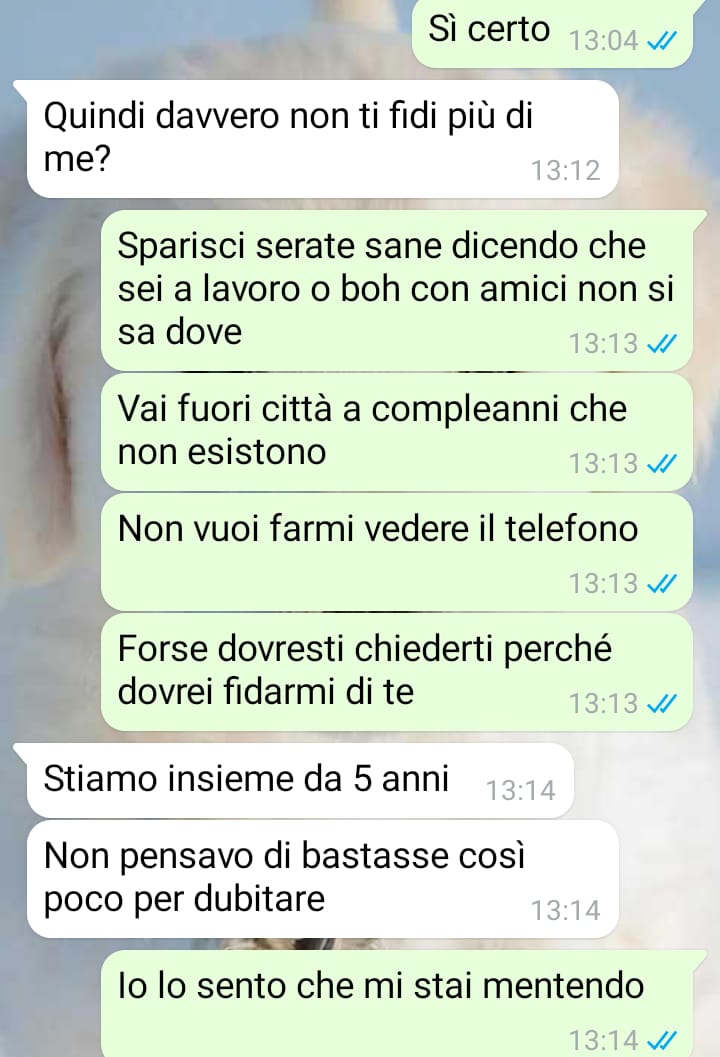Screen dimensions: 720x1057
Task: Click the 13:14 timestamp on 'Stiamo insieme' message
Action: click(x=520, y=791)
